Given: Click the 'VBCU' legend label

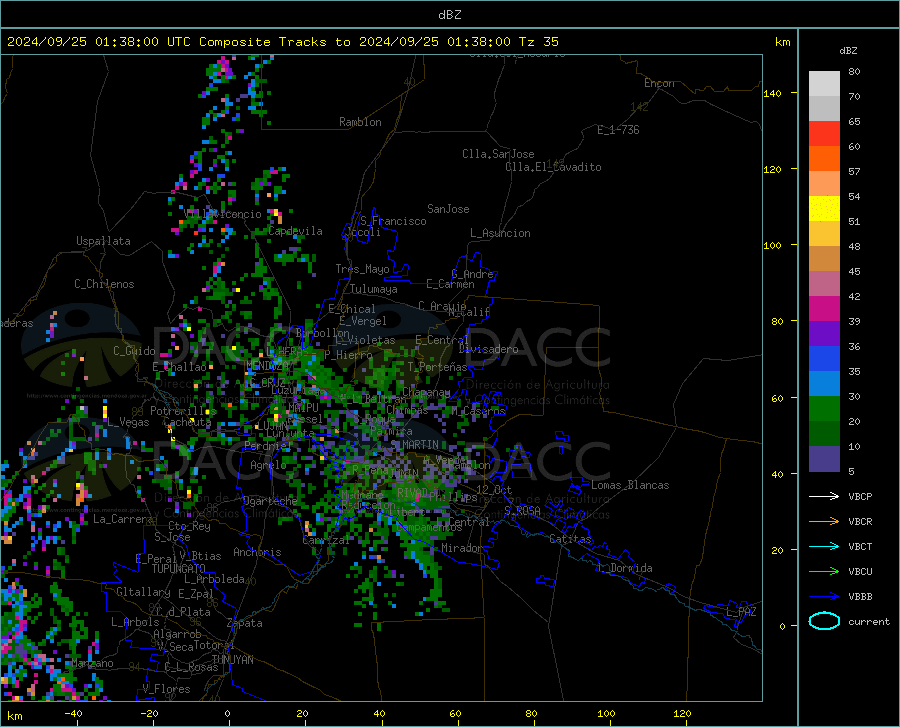Looking at the screenshot, I should click(860, 572).
